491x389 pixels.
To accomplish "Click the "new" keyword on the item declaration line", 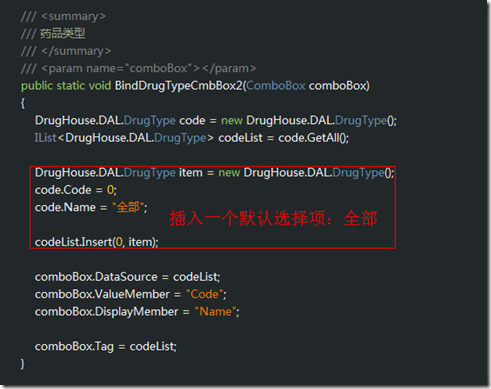I will click(x=229, y=173).
